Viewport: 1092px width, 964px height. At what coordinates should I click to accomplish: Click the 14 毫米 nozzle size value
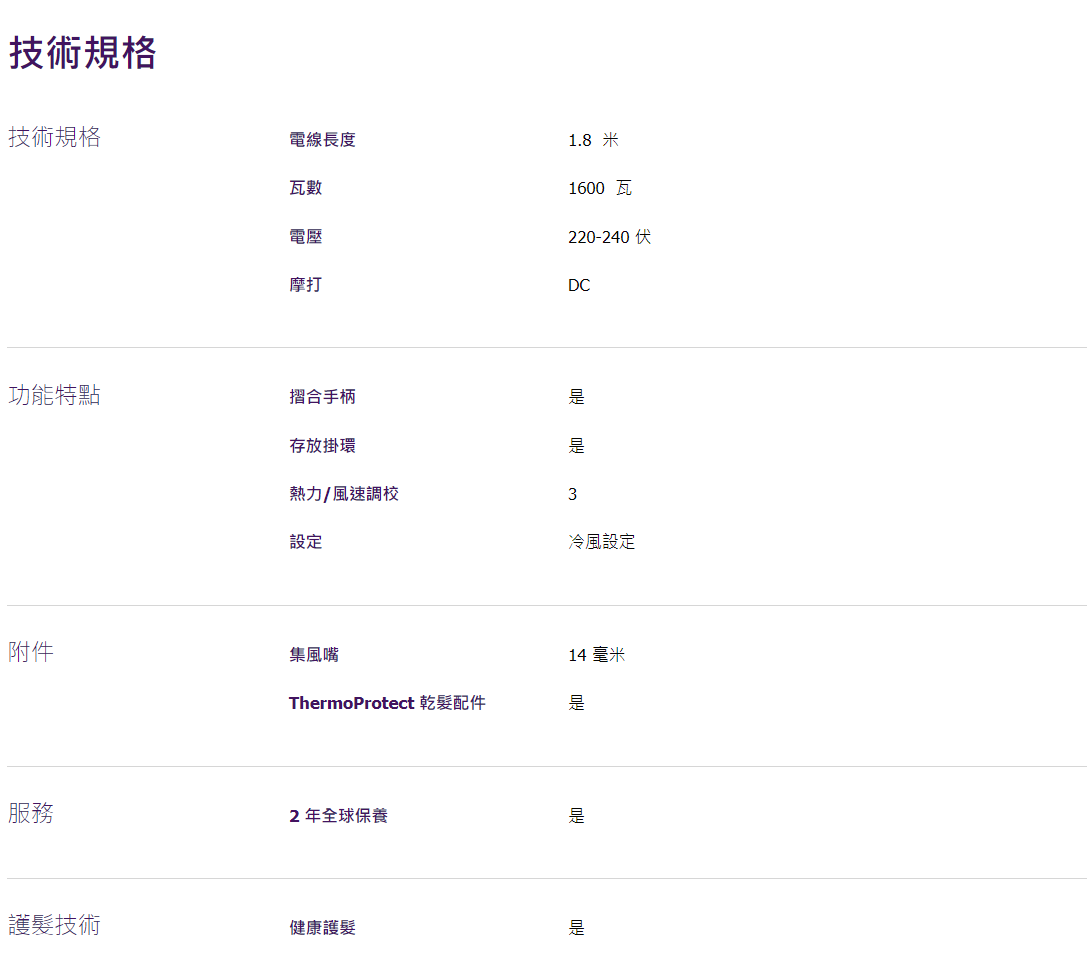pos(596,655)
